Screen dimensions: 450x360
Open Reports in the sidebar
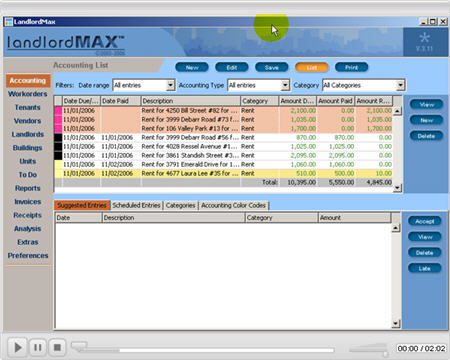(28, 188)
